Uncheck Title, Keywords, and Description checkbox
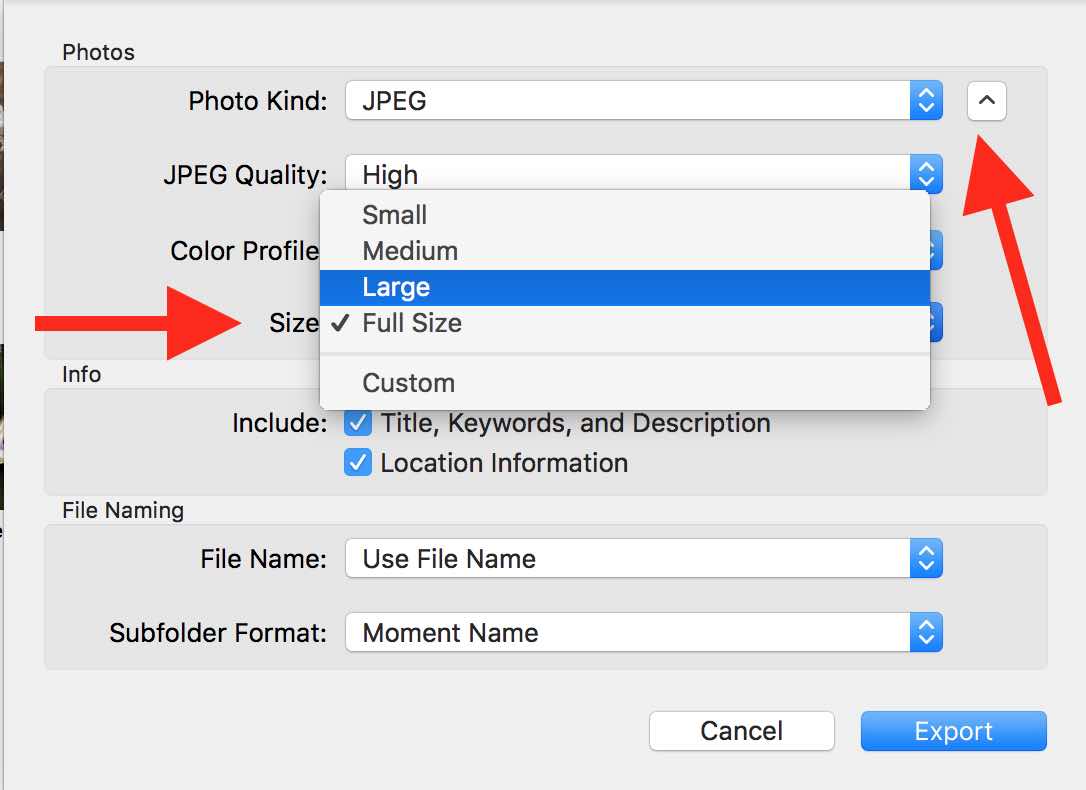This screenshot has width=1086, height=790. tap(358, 423)
